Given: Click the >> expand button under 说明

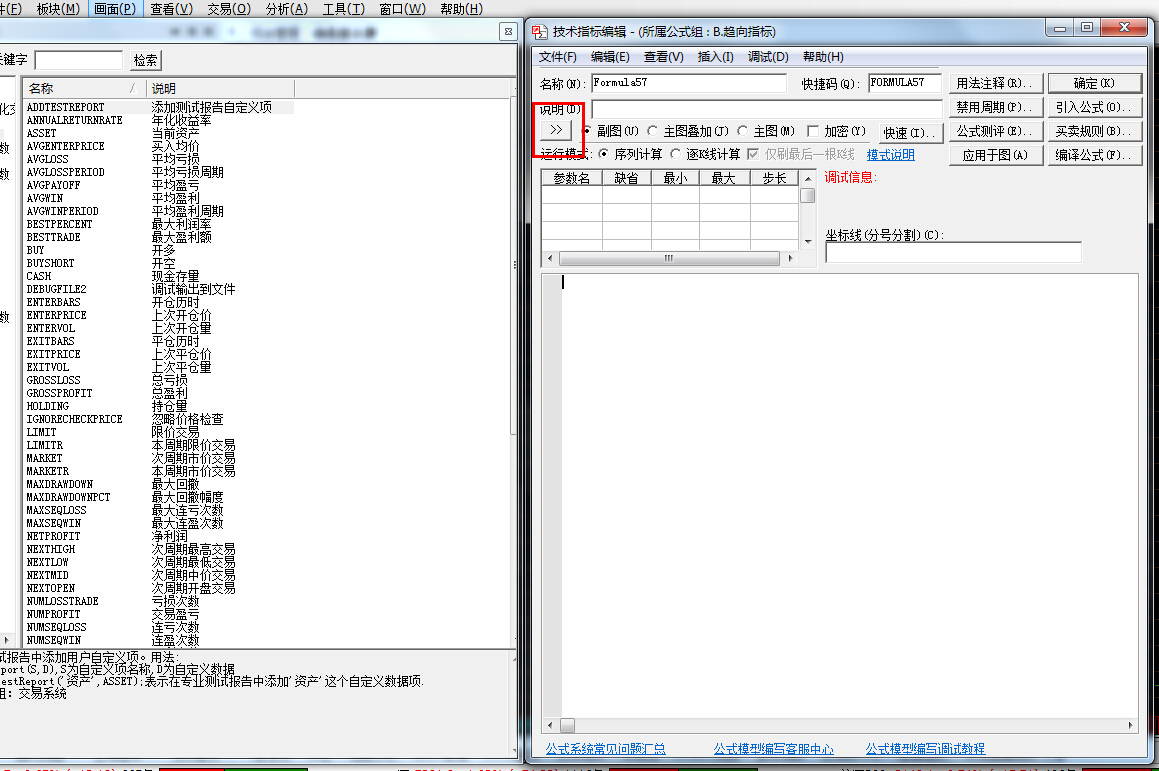Looking at the screenshot, I should tap(558, 131).
